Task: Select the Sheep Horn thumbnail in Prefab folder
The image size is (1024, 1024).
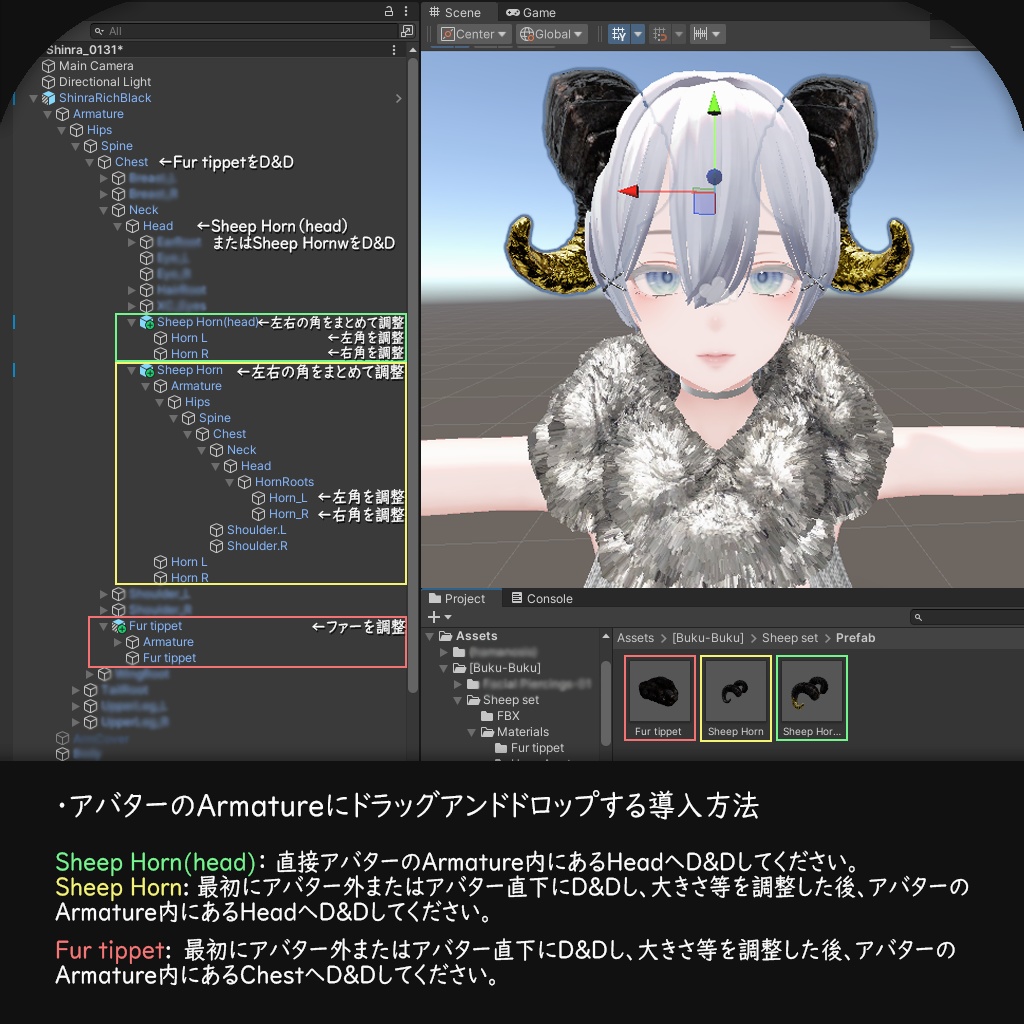Action: [x=735, y=690]
